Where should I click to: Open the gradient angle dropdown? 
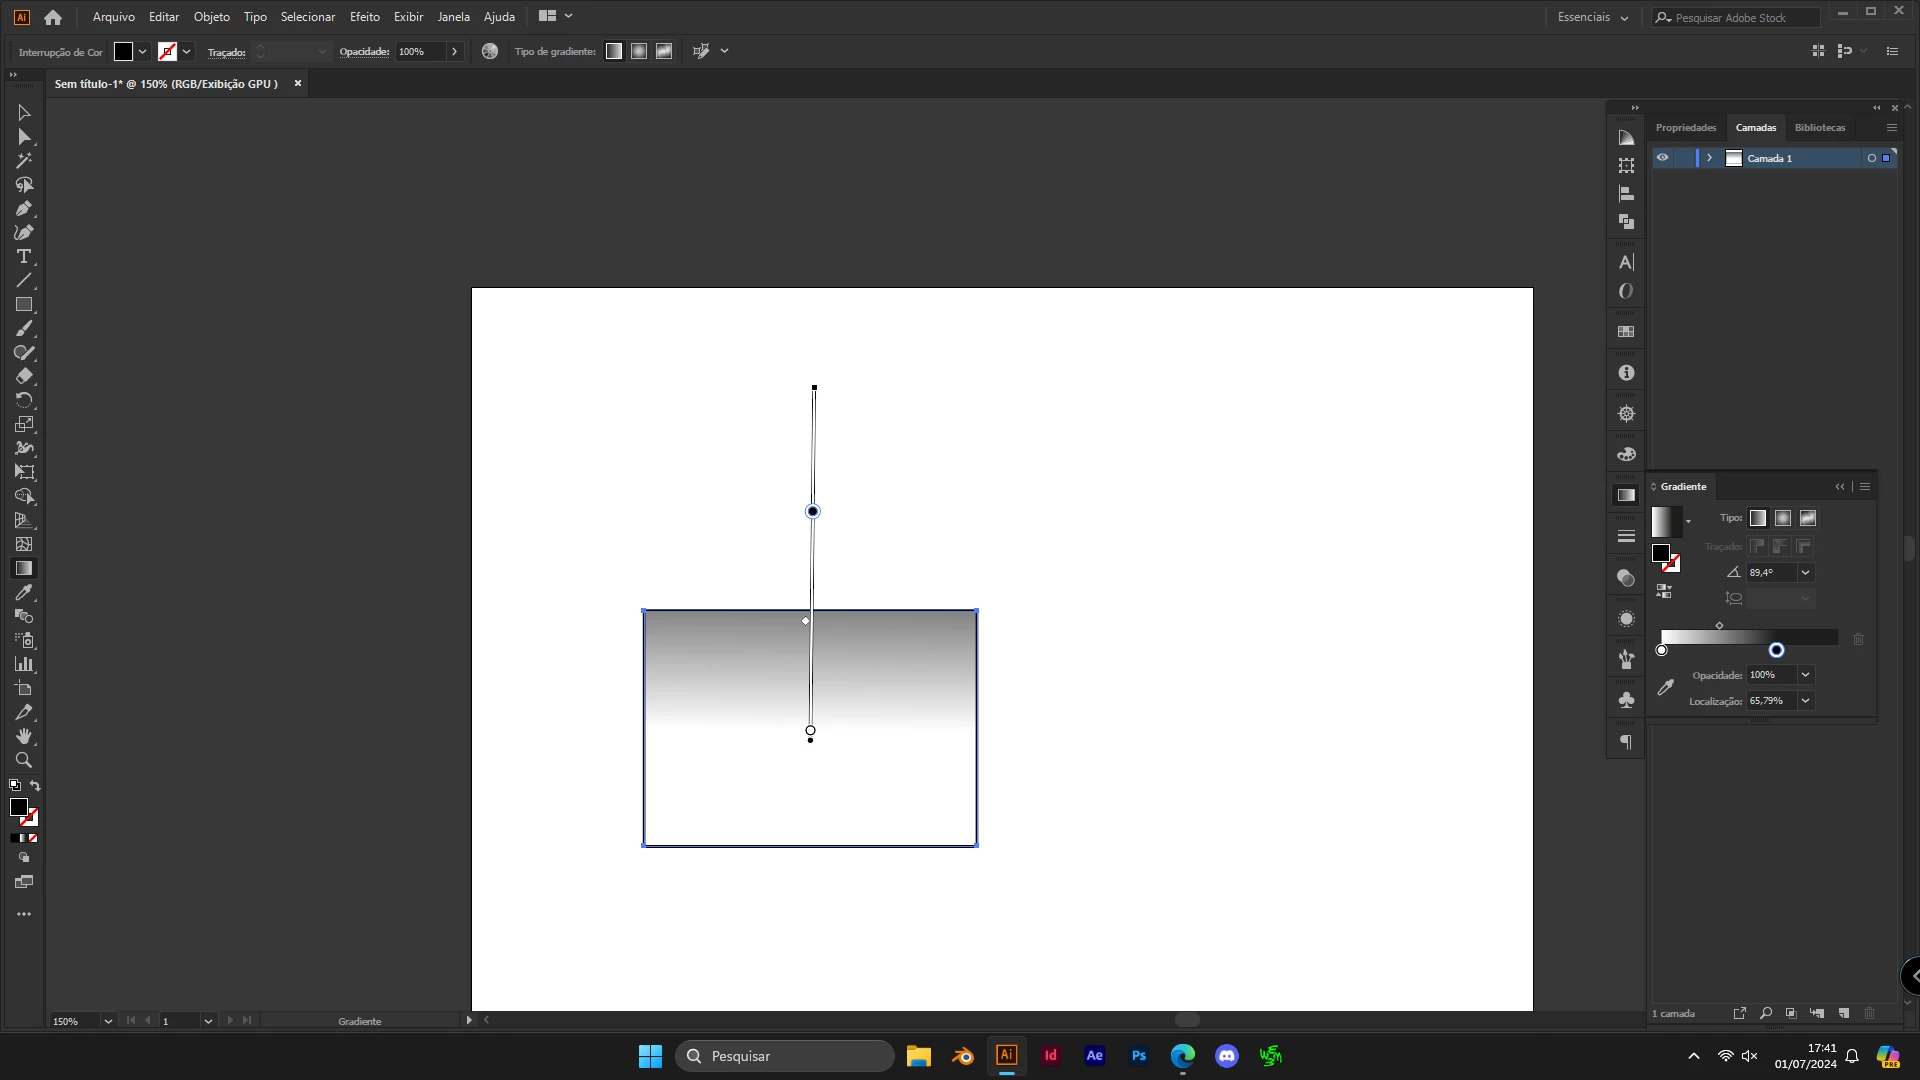tap(1806, 573)
